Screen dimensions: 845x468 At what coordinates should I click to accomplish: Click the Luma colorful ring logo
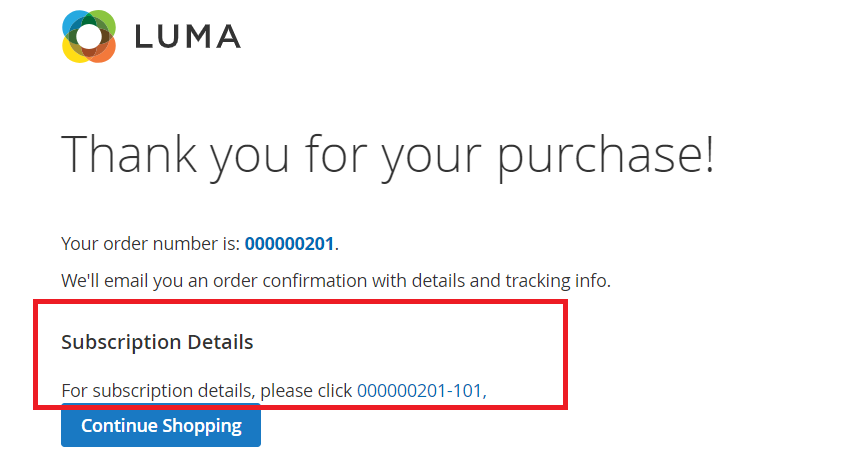(x=88, y=37)
